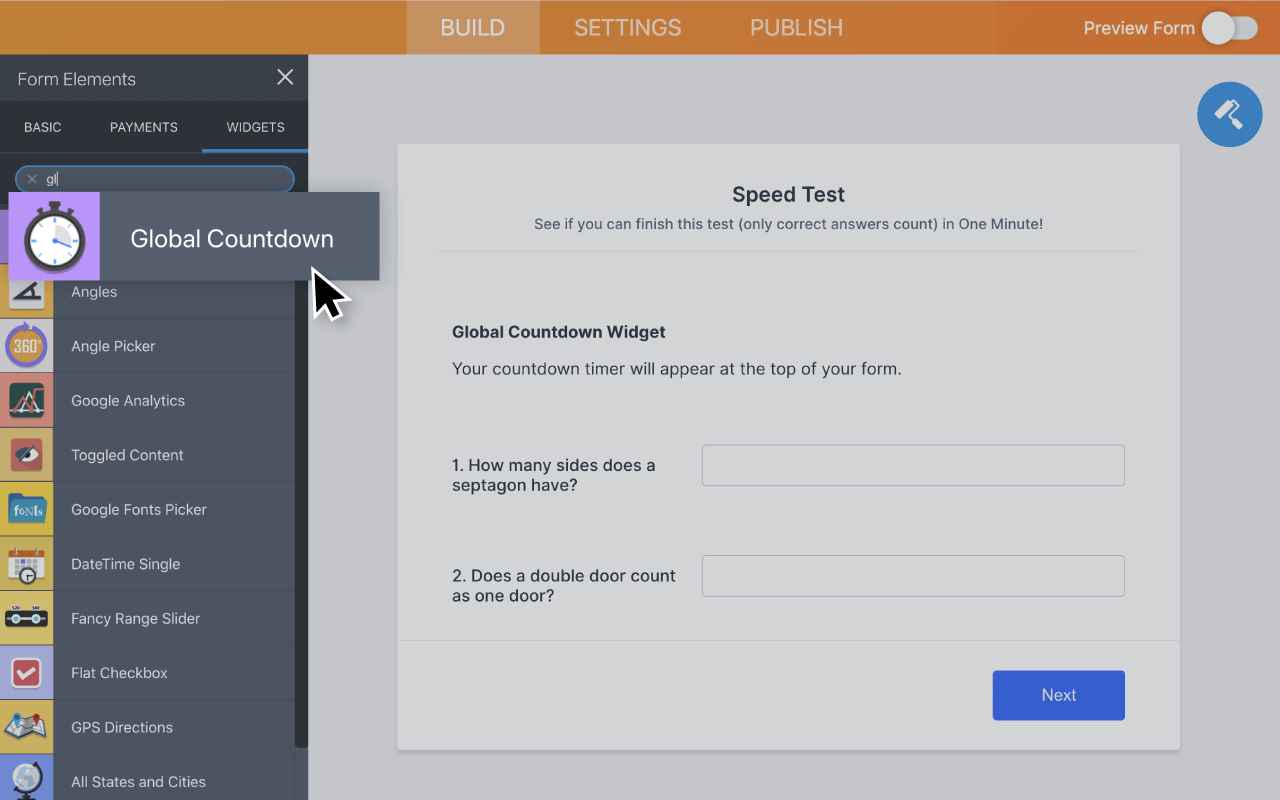Image resolution: width=1280 pixels, height=800 pixels.
Task: Click the Flat Checkbox widget icon
Action: 27,673
